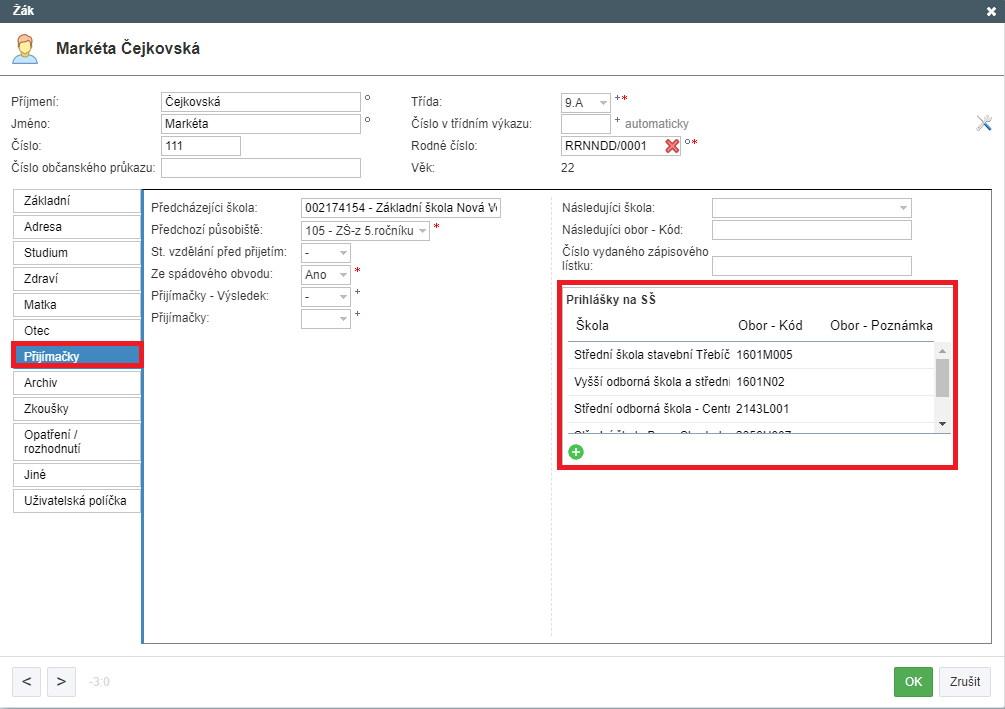This screenshot has height=709, width=1005.
Task: Click the Obor - Kód column header
Action: point(770,326)
